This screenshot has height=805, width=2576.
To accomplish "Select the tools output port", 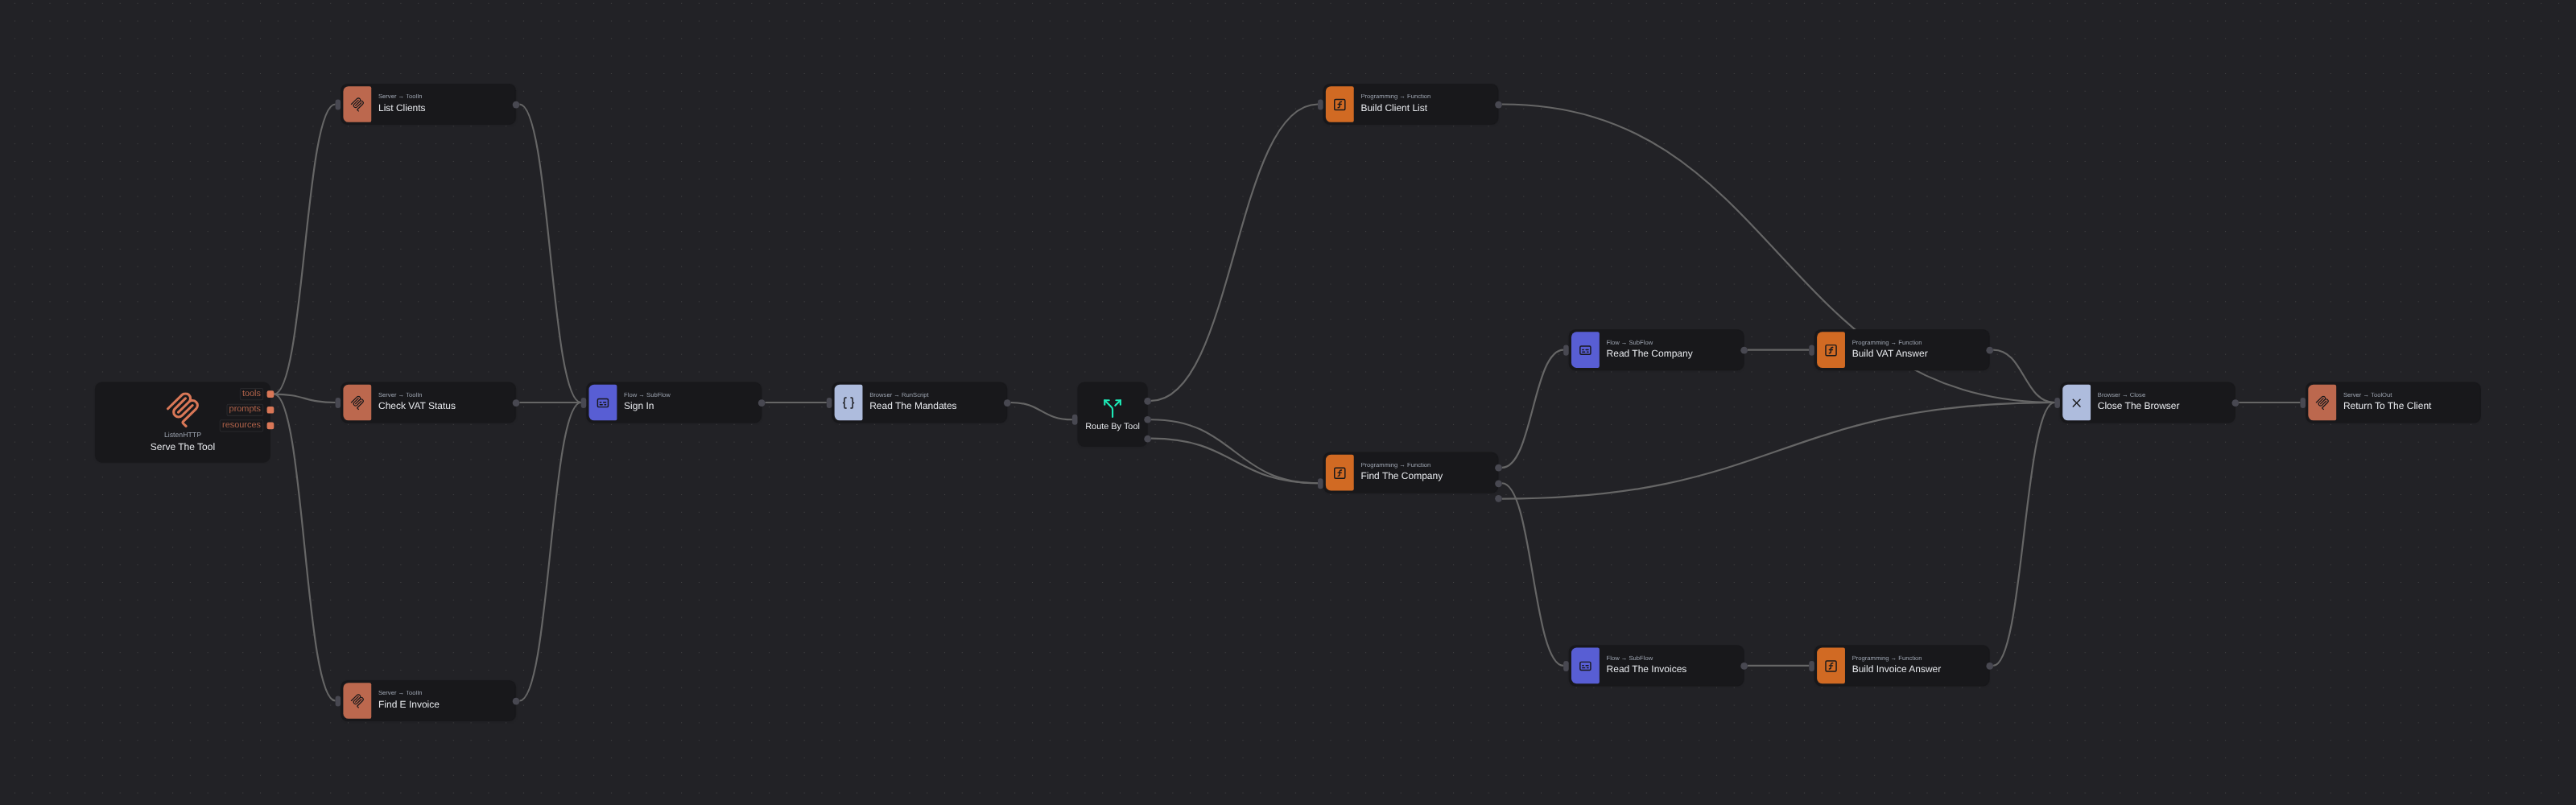I will tap(270, 394).
